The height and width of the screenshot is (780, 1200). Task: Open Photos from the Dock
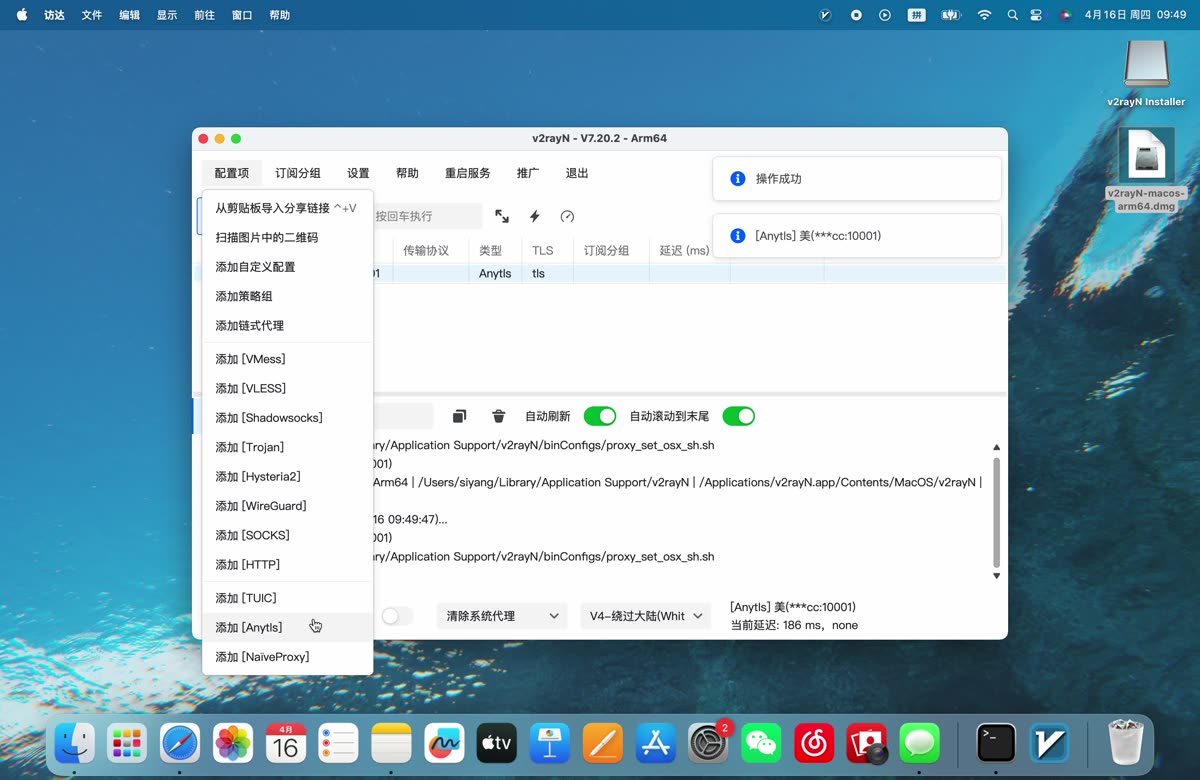click(x=233, y=743)
